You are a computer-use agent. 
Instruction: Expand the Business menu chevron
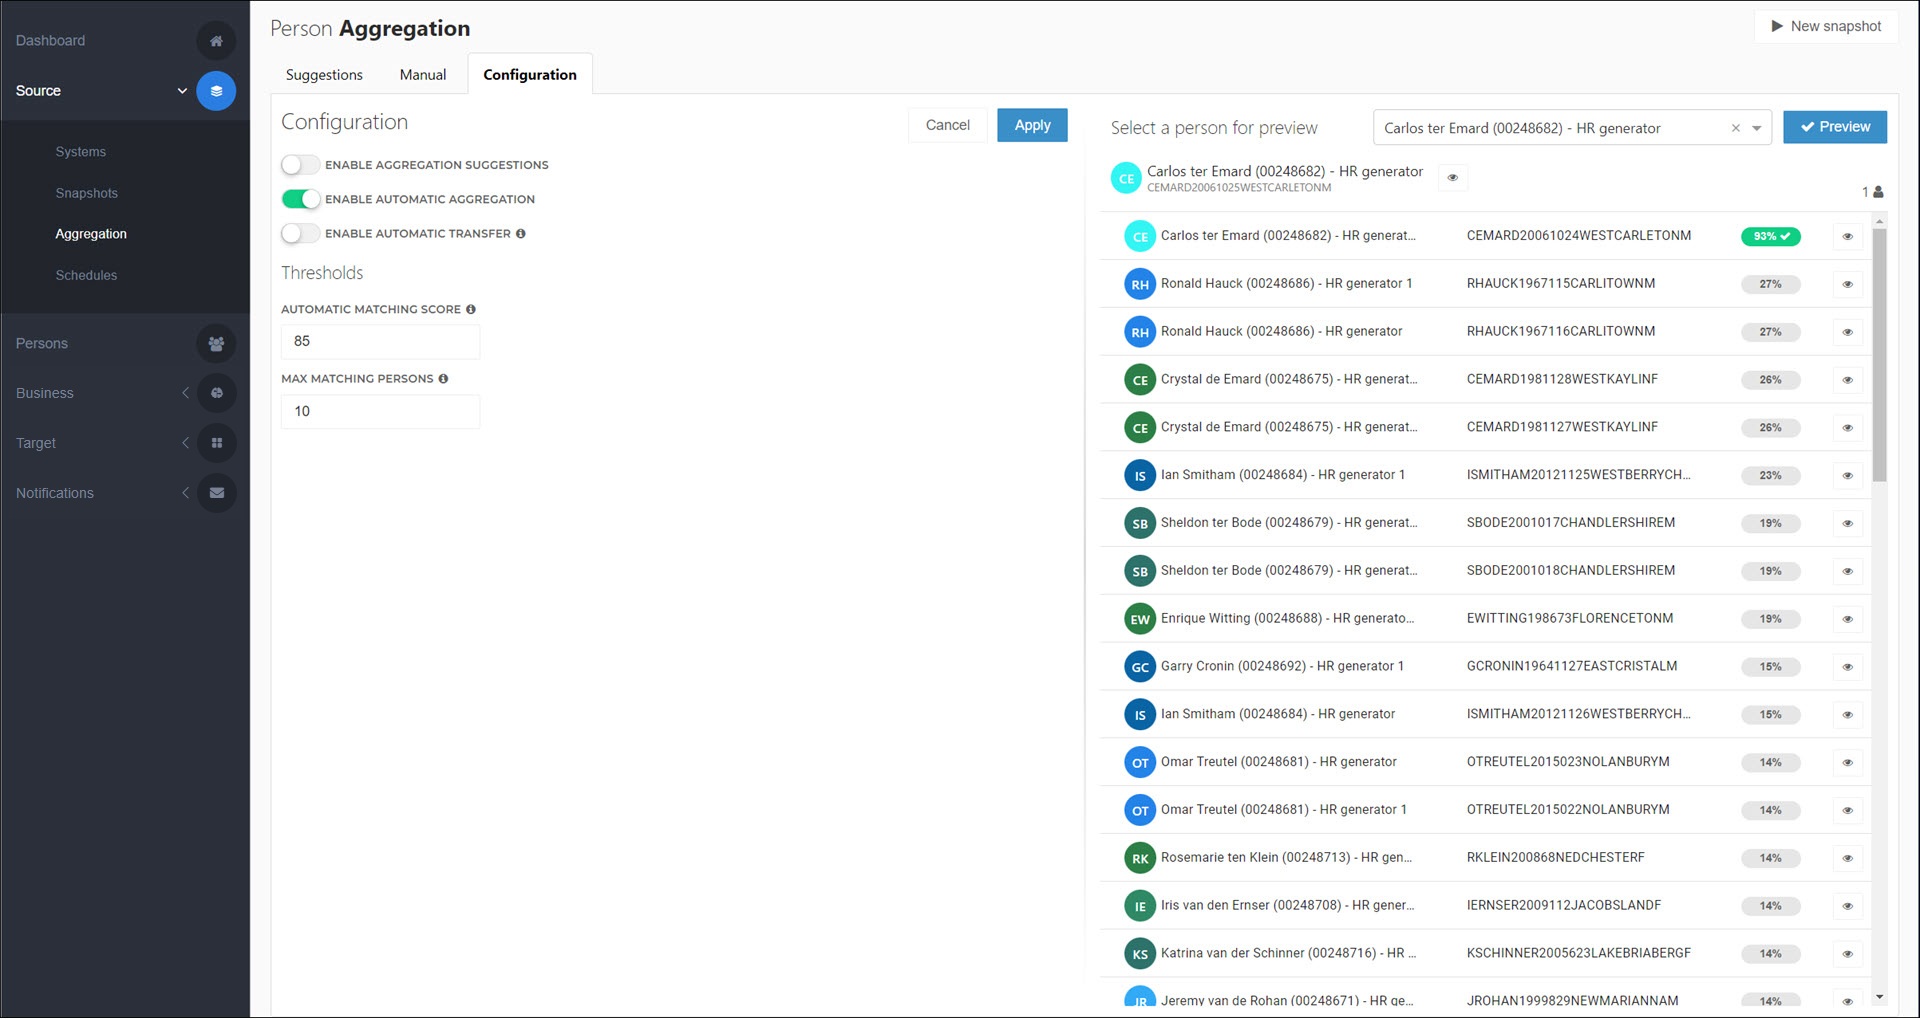185,393
